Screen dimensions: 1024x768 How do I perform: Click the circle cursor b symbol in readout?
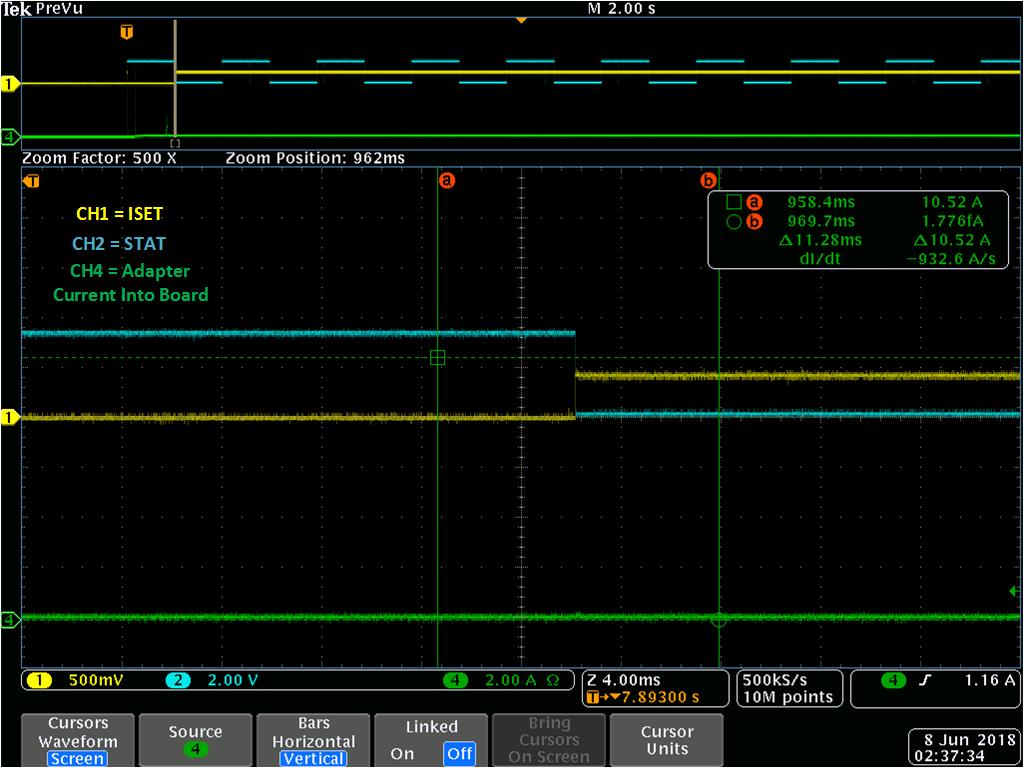734,222
